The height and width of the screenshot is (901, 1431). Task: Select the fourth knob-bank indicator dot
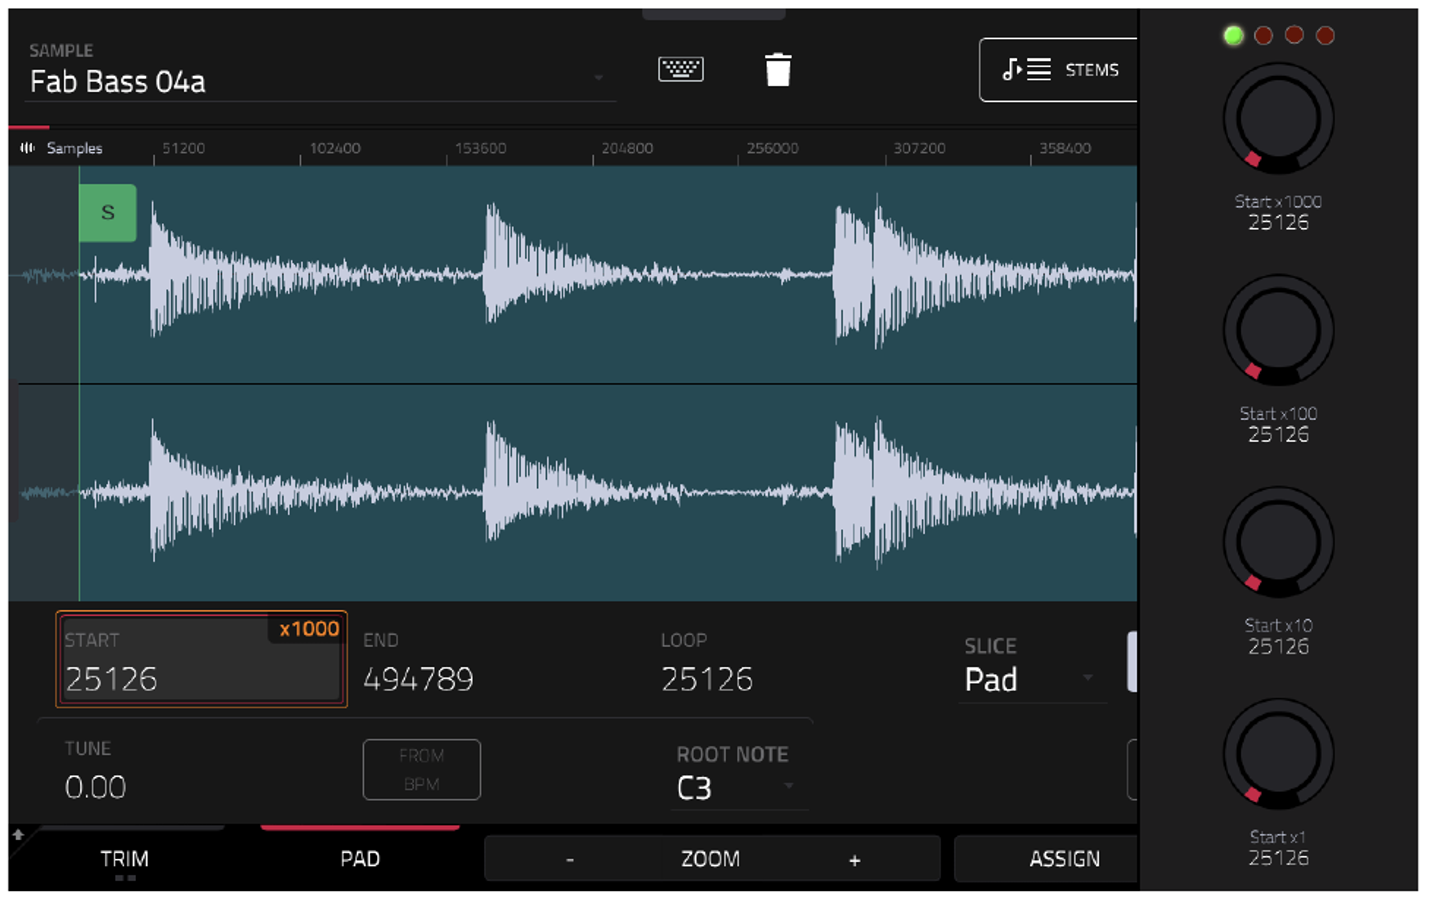point(1325,36)
